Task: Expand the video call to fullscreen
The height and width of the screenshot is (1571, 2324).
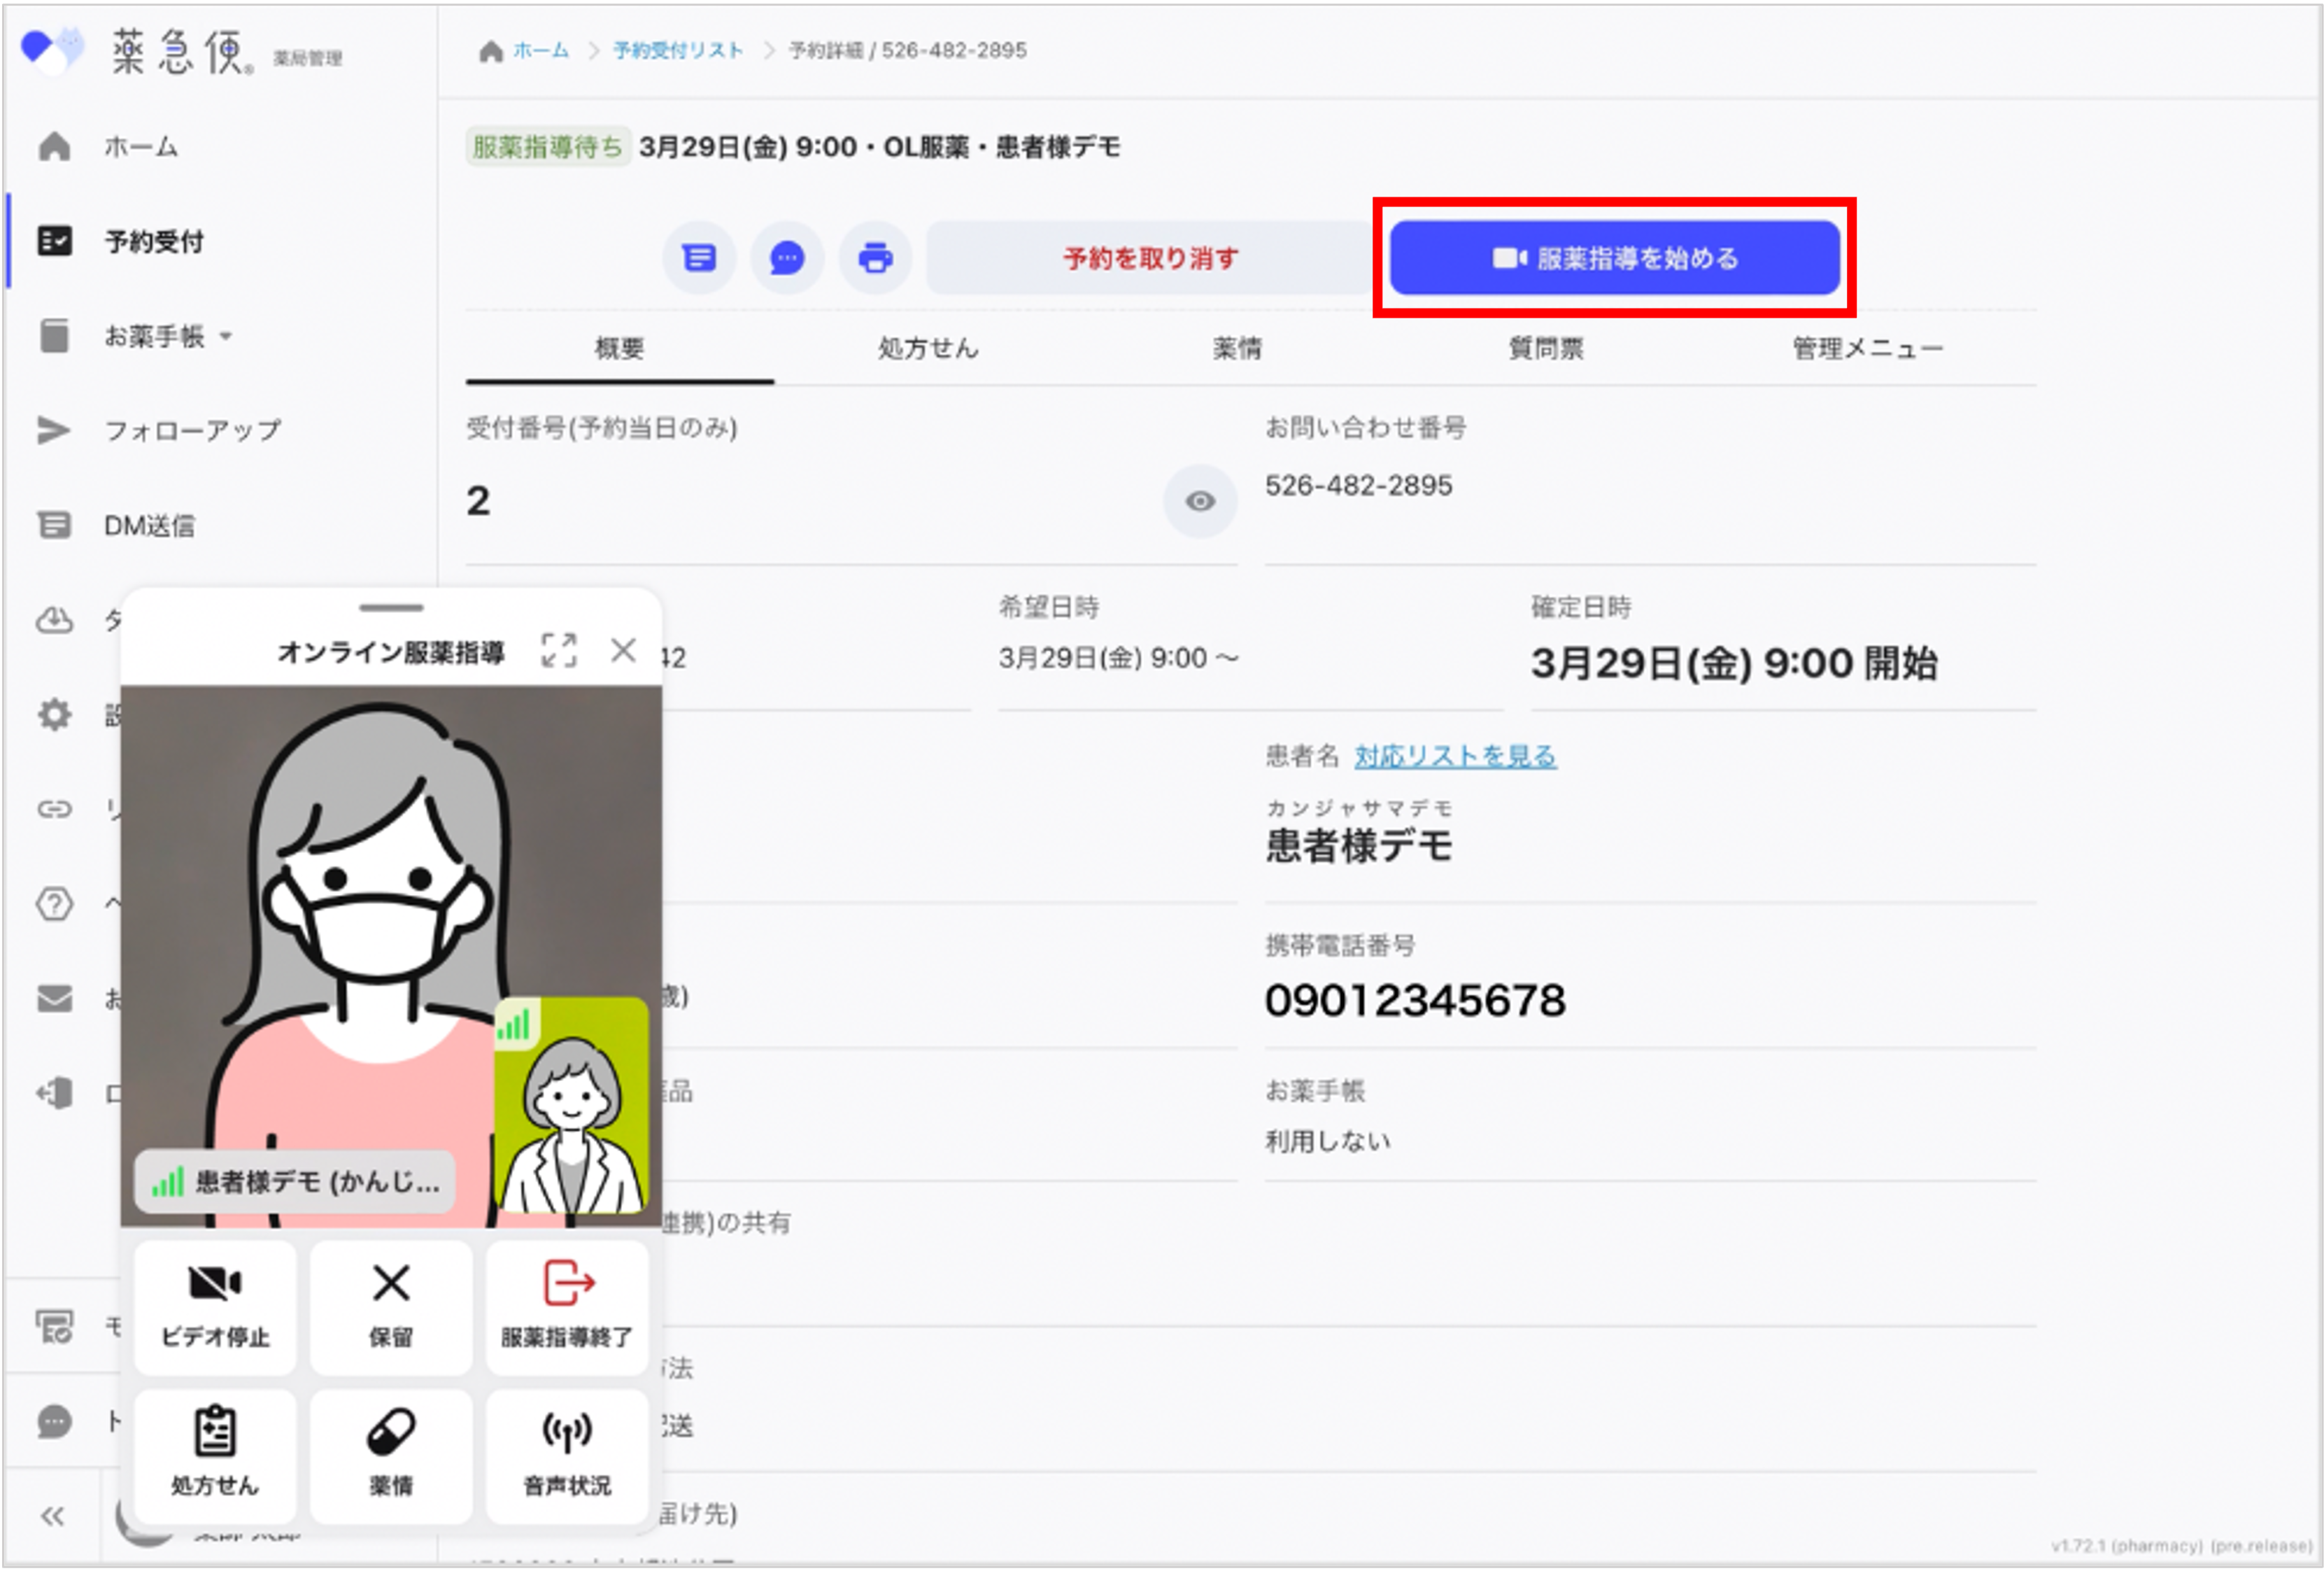Action: tap(559, 650)
